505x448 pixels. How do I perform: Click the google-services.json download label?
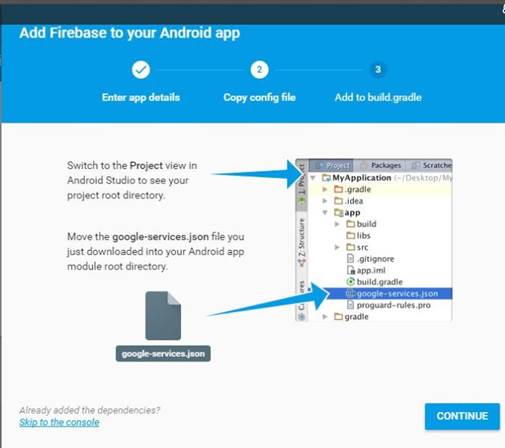[163, 354]
